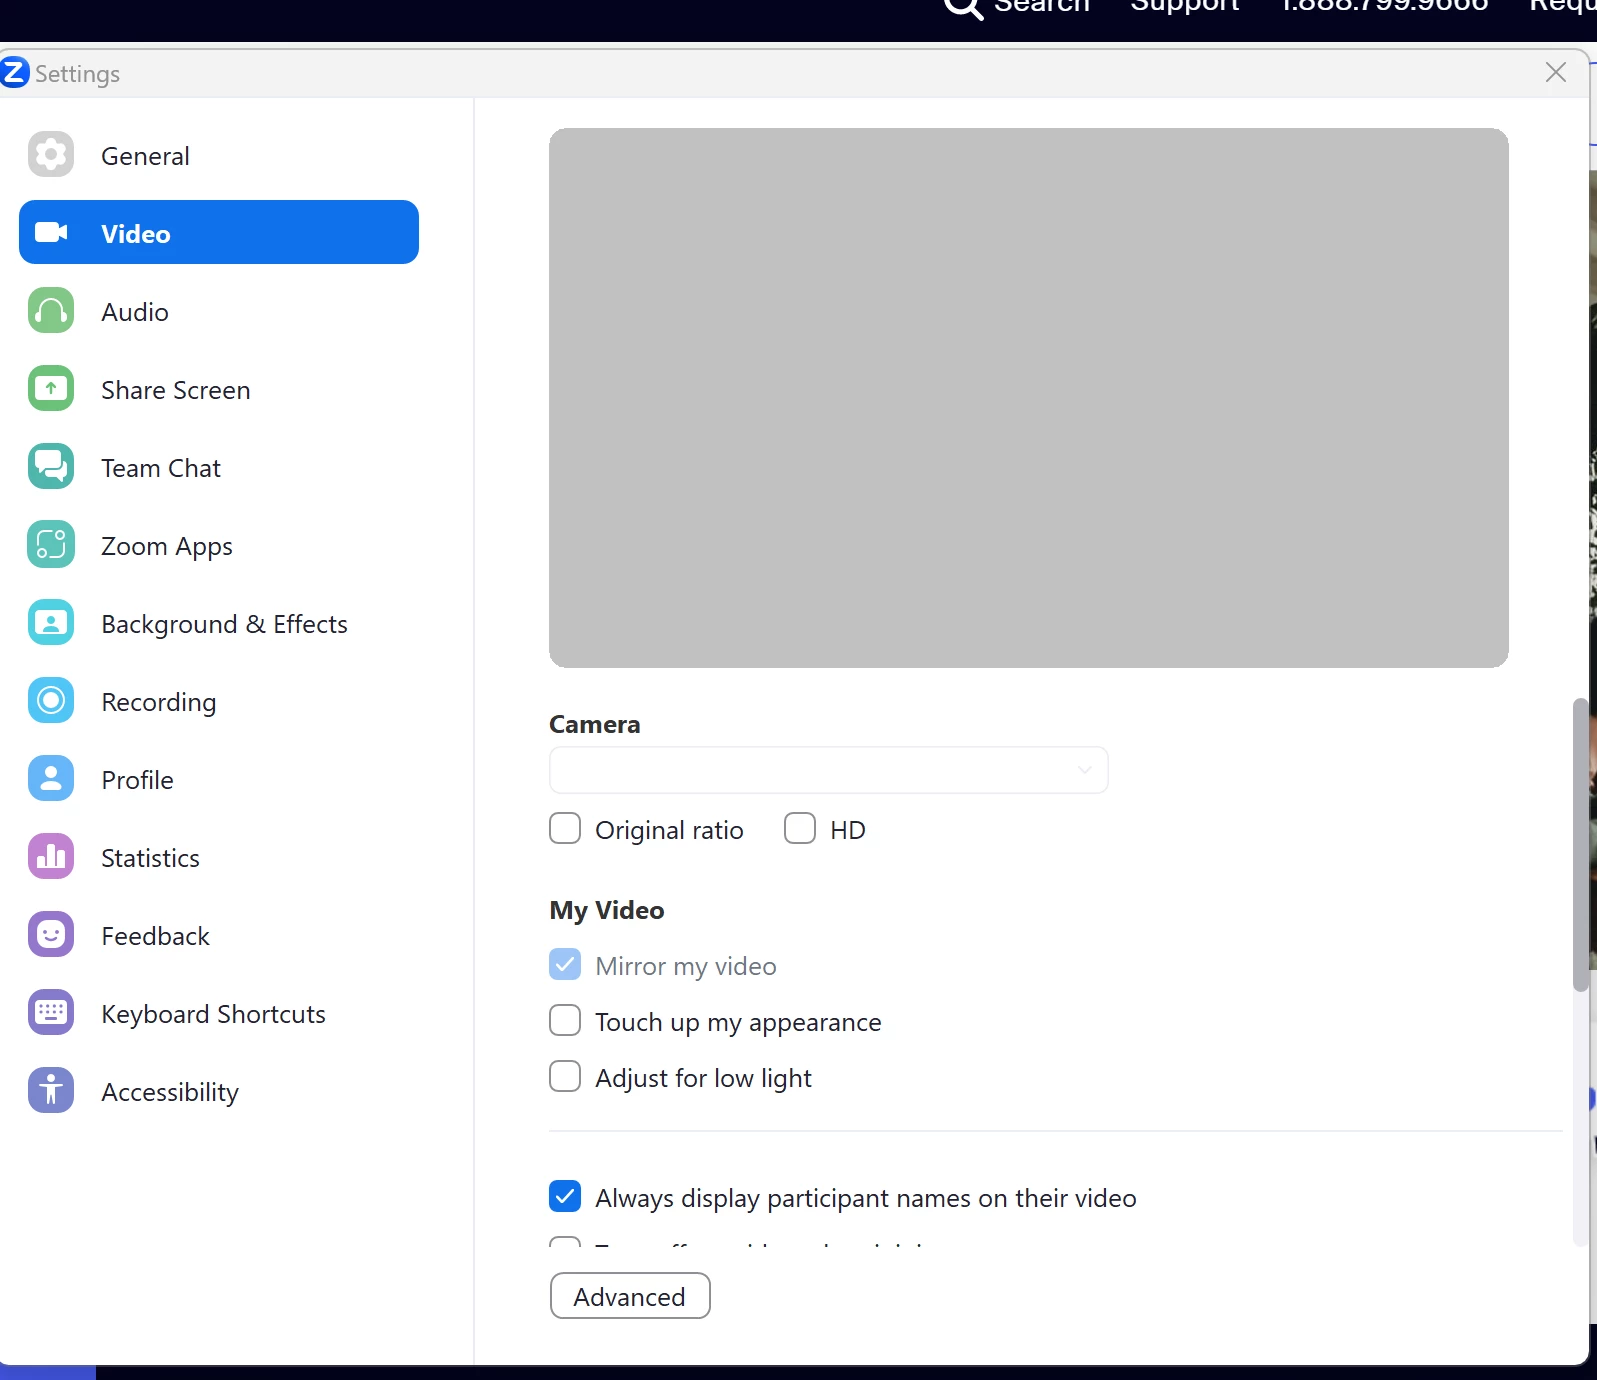Click the Keyboard Shortcuts keyboard icon
This screenshot has width=1597, height=1380.
[x=51, y=1013]
